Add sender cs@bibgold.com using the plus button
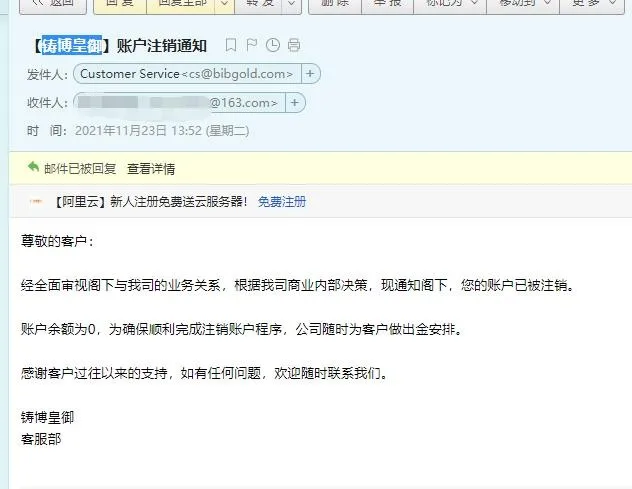This screenshot has width=632, height=489. [310, 74]
